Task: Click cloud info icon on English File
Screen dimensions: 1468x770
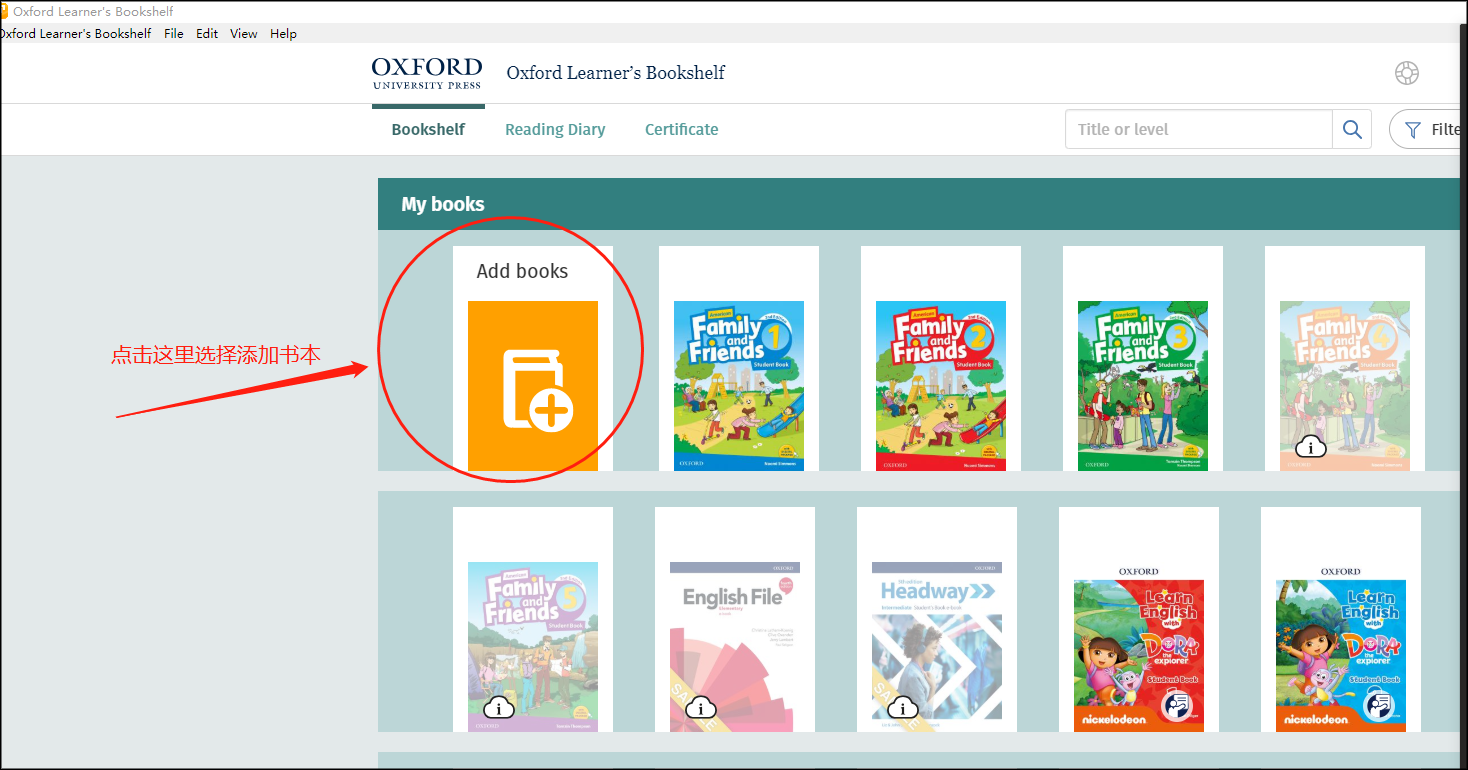Action: 701,708
